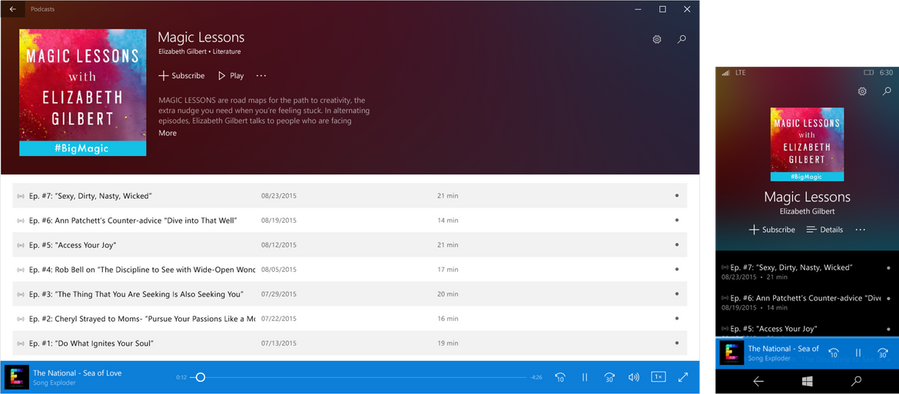Subscribe to Magic Lessons in desktop window
Image resolution: width=899 pixels, height=394 pixels.
tap(182, 76)
